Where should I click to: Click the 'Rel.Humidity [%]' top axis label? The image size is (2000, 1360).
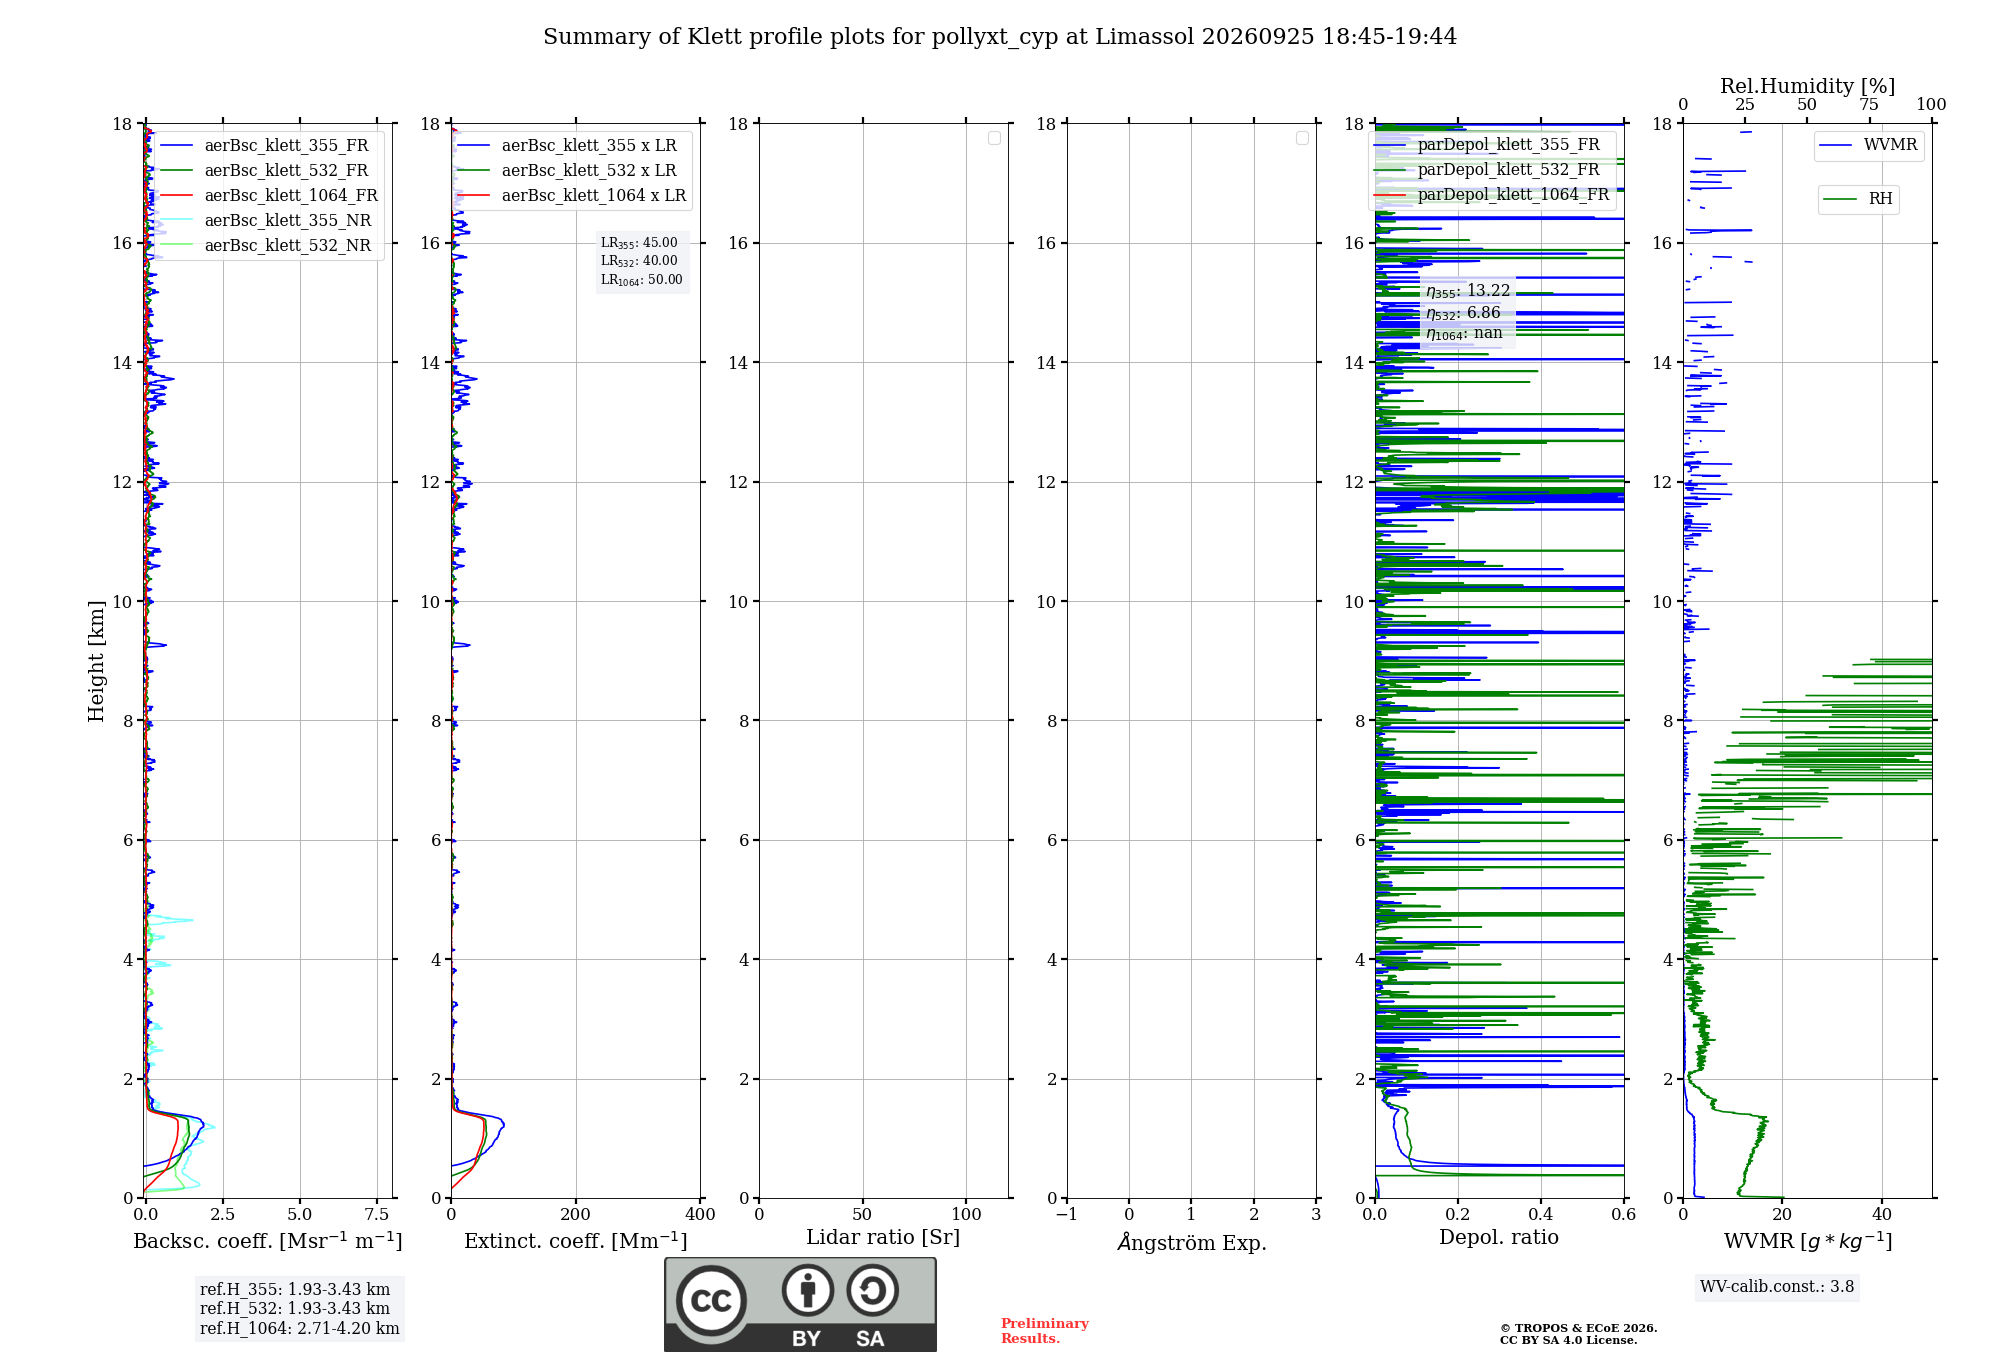coord(1808,86)
